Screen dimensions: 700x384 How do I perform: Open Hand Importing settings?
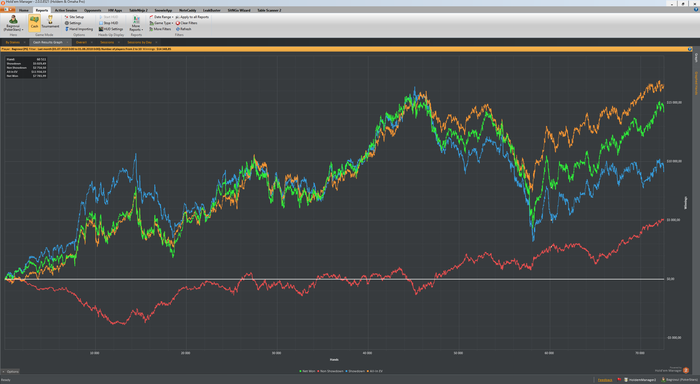coord(79,29)
